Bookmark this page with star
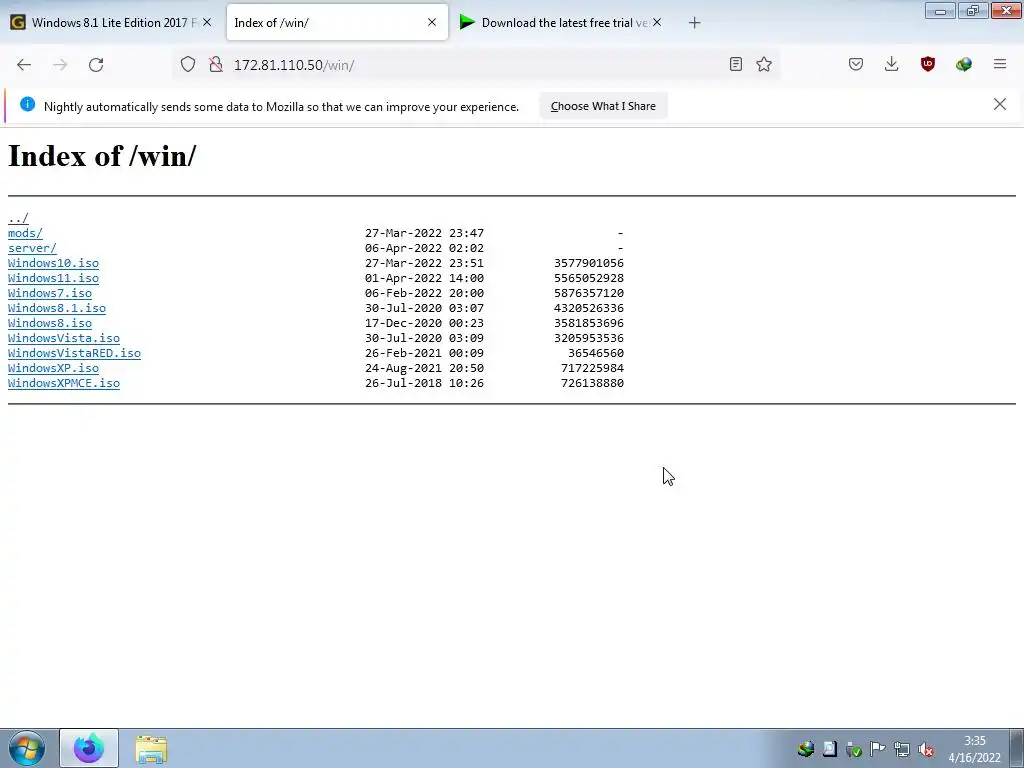Viewport: 1024px width, 768px height. 764,64
